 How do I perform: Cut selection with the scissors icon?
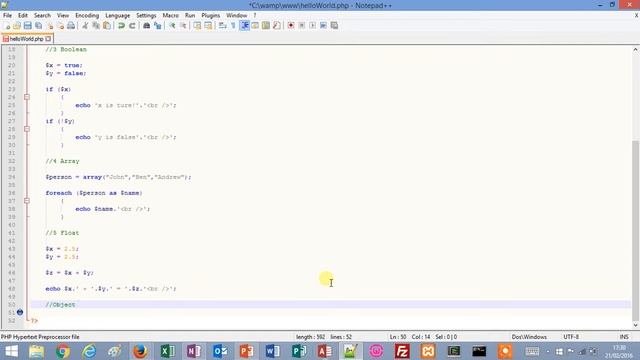pos(85,26)
